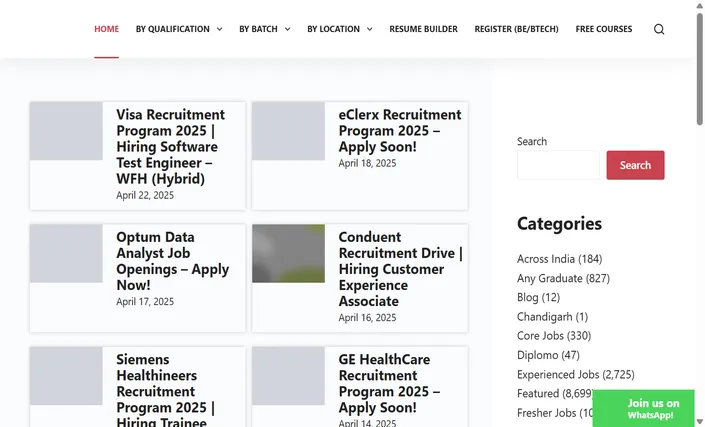Open the Across India (184) category
The width and height of the screenshot is (705, 427).
click(559, 259)
